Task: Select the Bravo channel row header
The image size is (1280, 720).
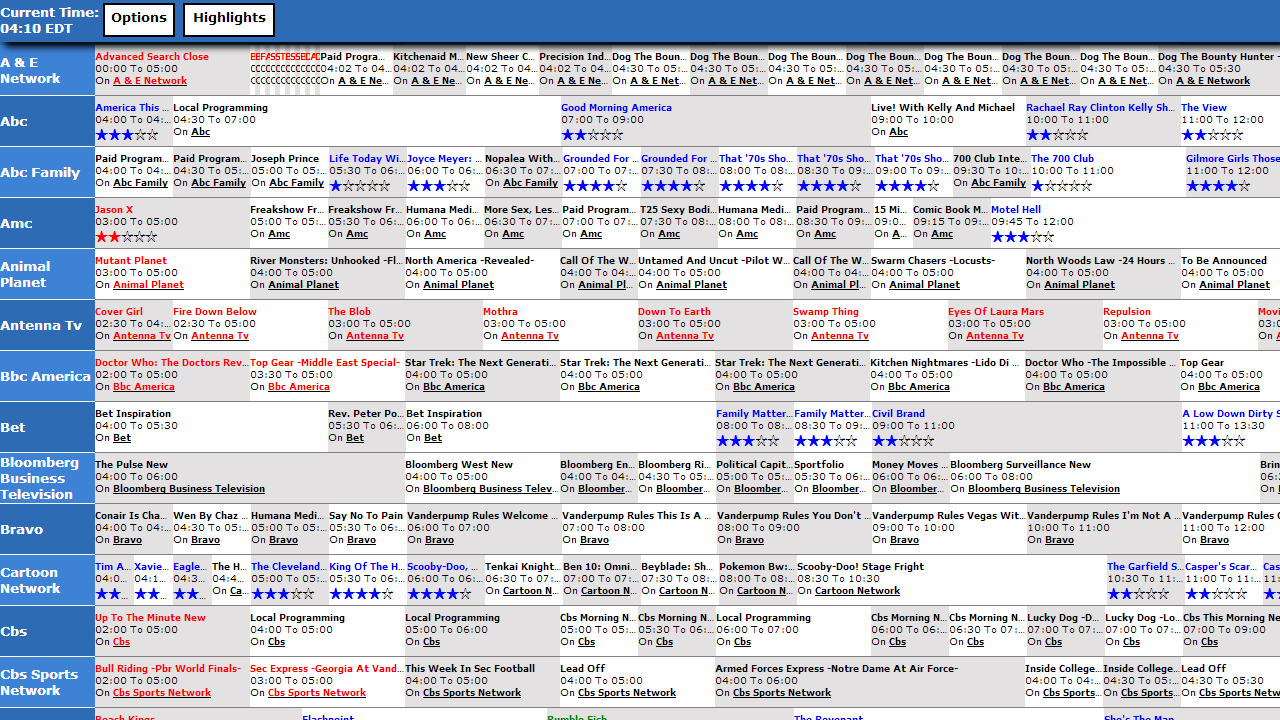Action: pyautogui.click(x=47, y=529)
